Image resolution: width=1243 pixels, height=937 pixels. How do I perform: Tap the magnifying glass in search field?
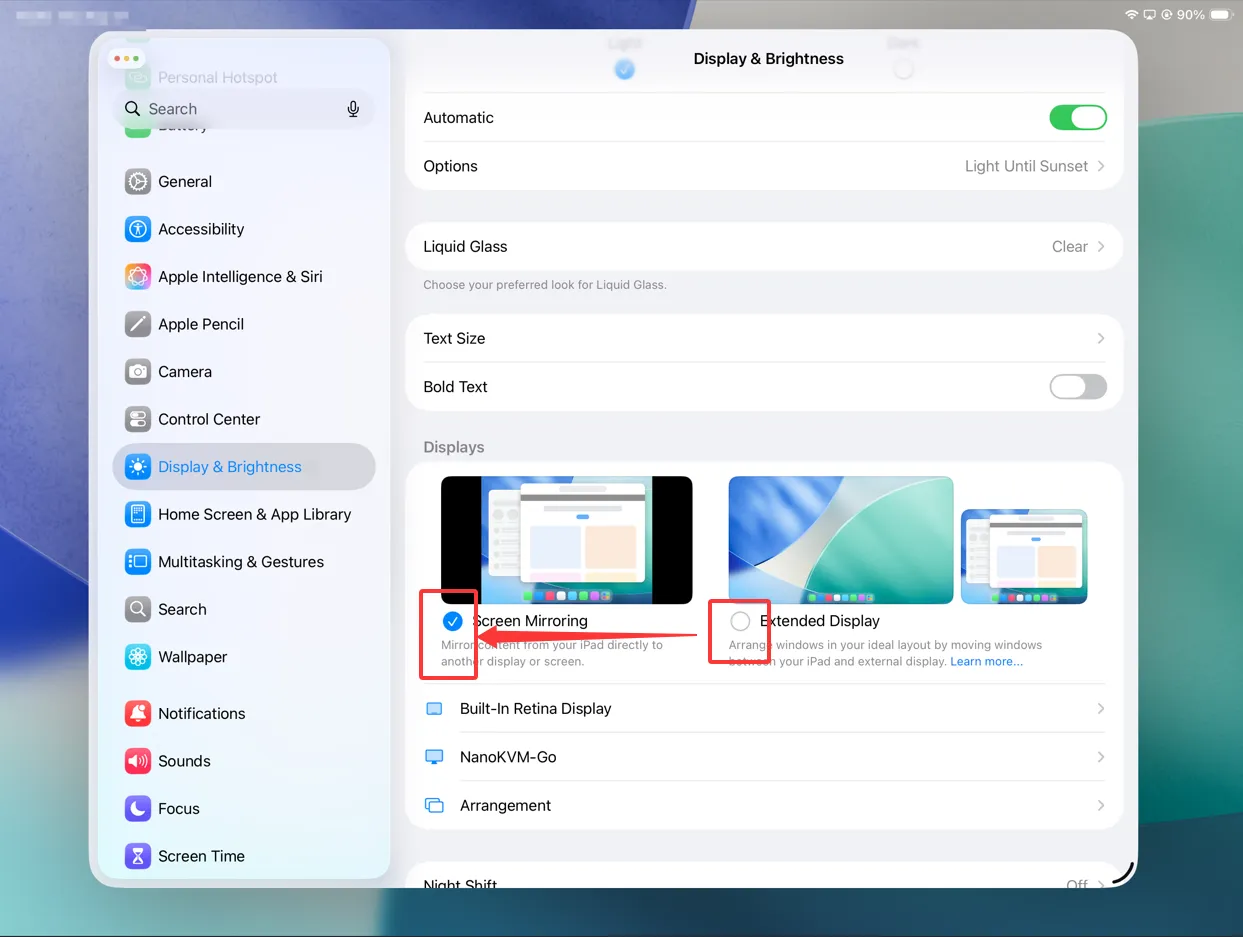[132, 108]
